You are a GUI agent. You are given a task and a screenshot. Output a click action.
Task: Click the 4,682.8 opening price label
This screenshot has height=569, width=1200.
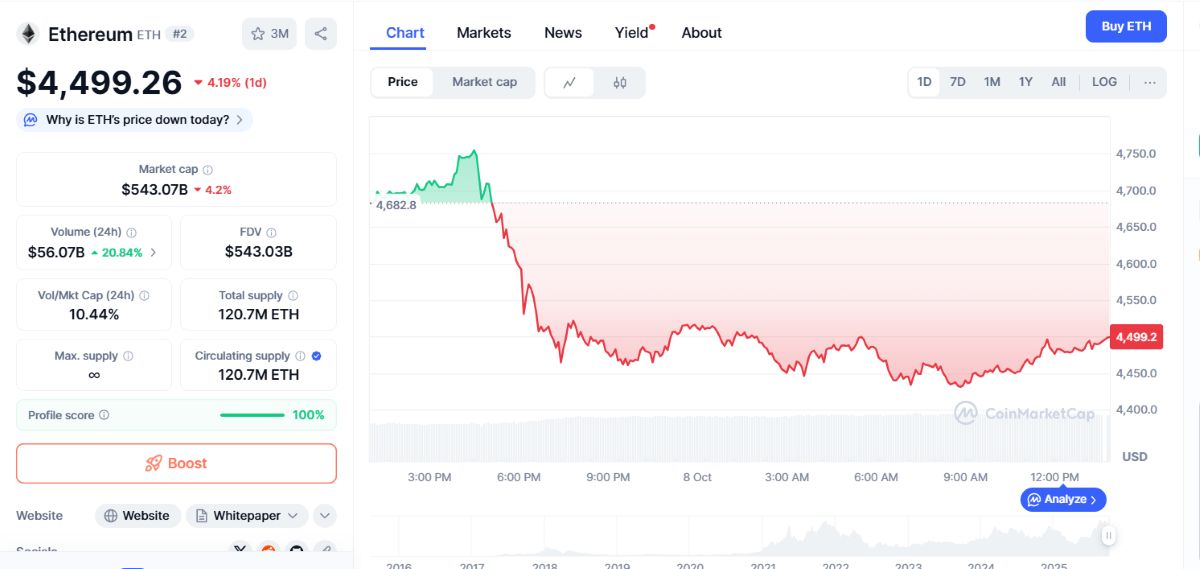point(396,204)
